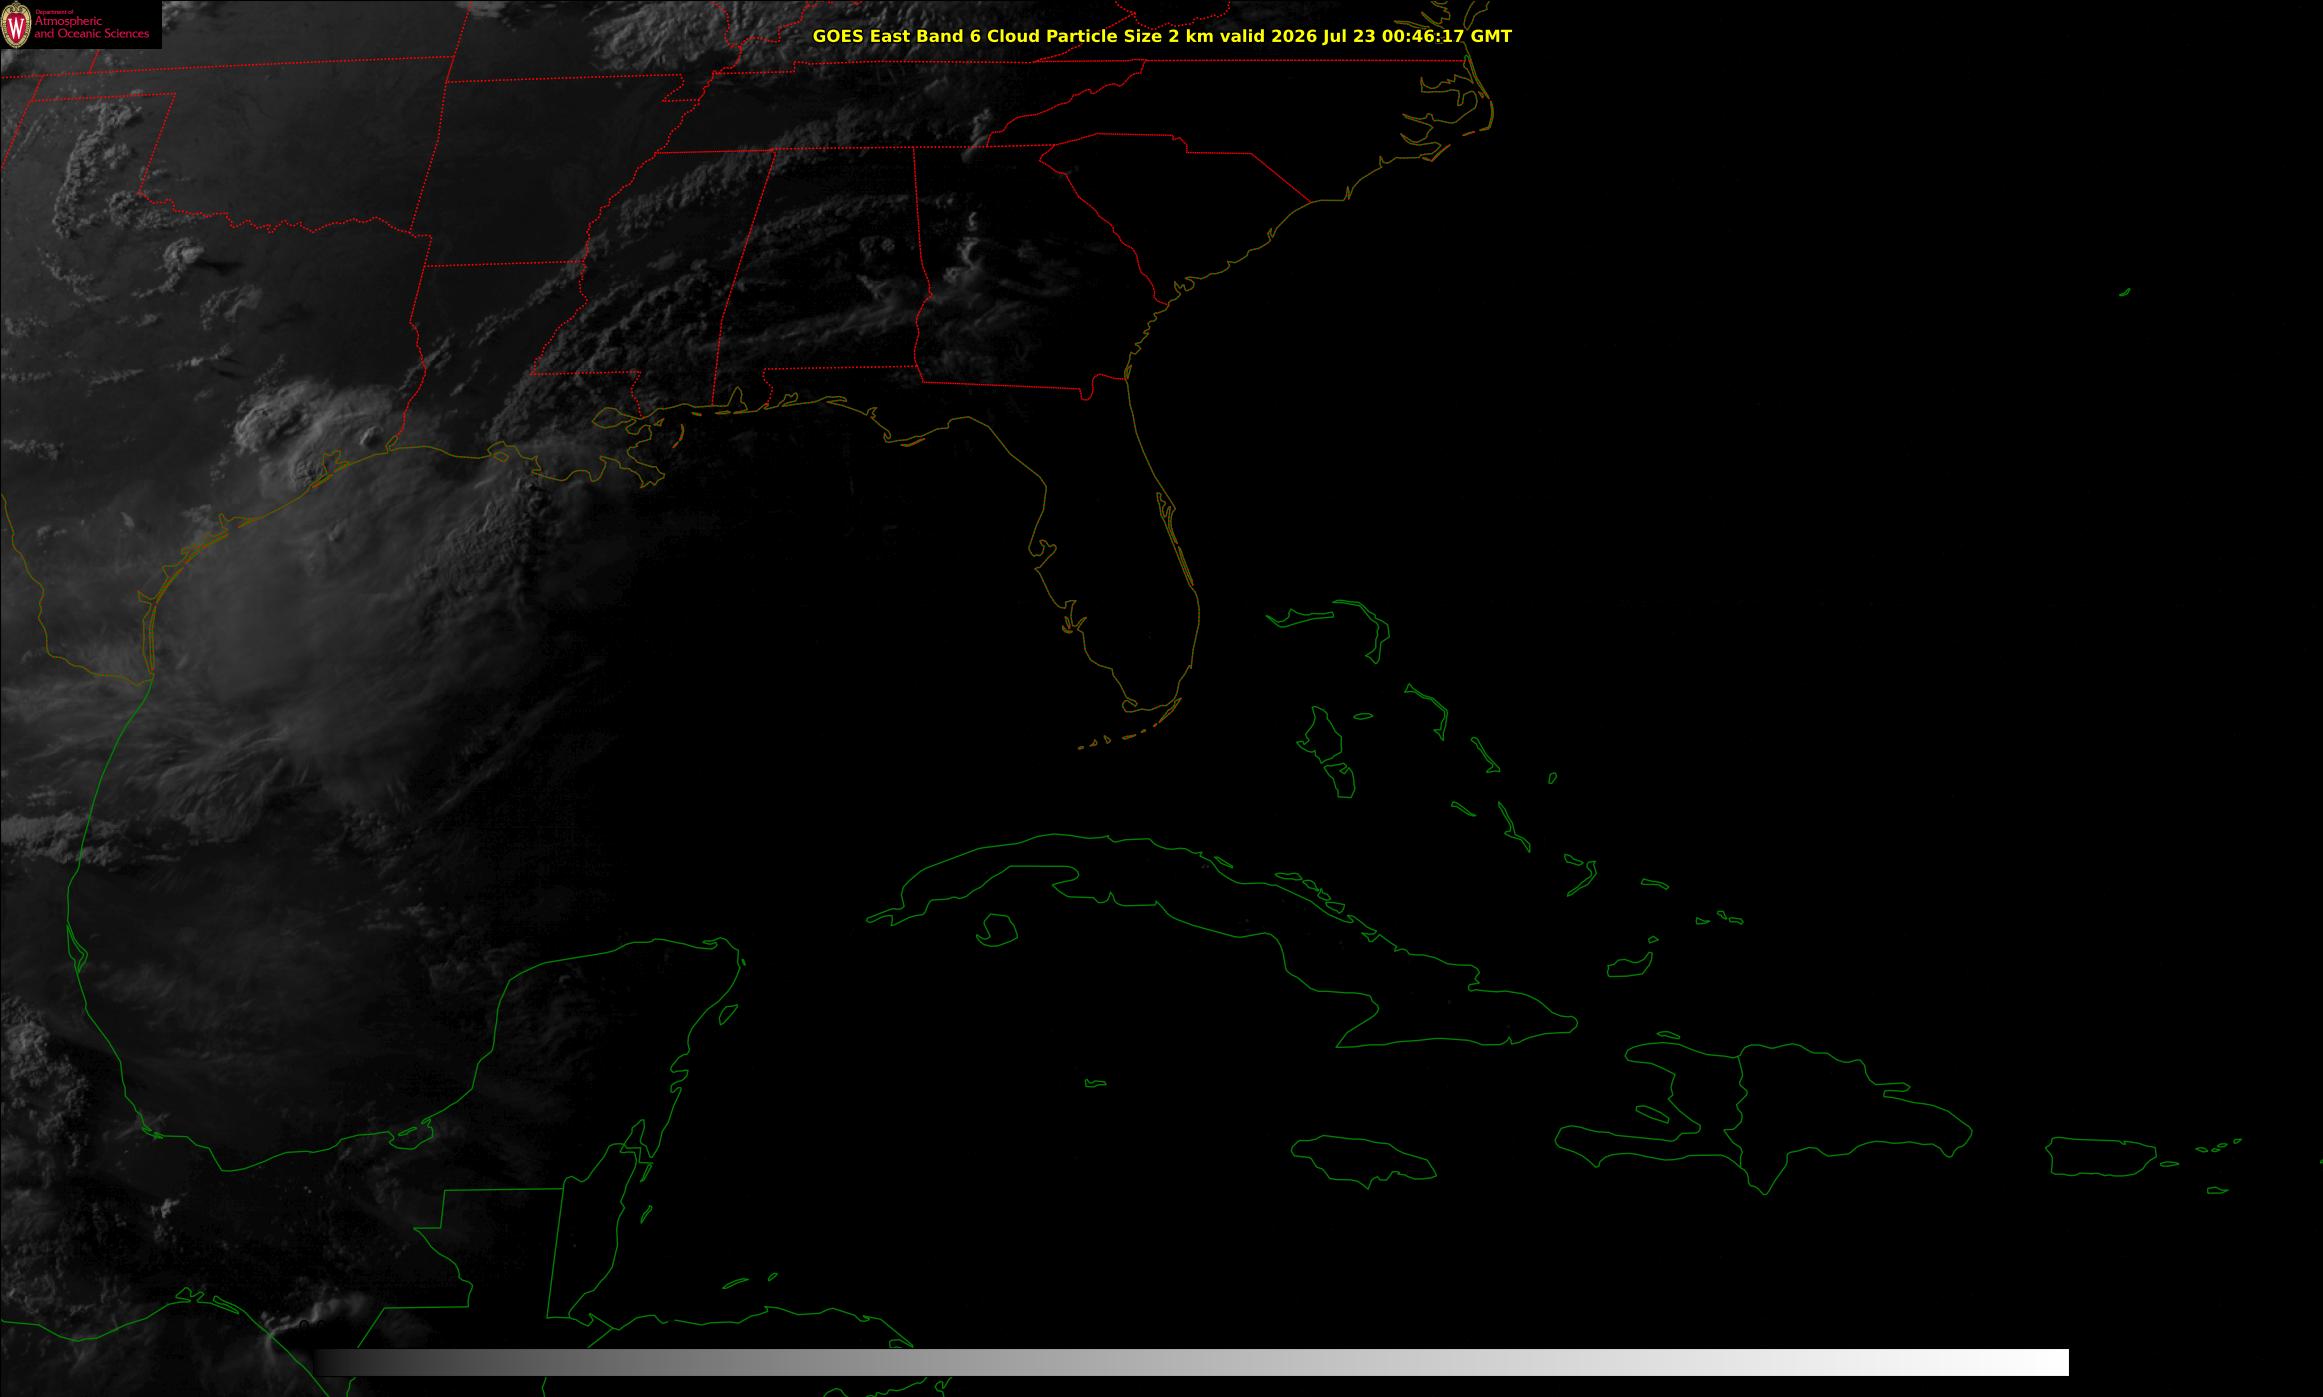Click the 00:46:17 GMT timestamp in title
Viewport: 2323px width, 1397px height.
[x=1446, y=36]
